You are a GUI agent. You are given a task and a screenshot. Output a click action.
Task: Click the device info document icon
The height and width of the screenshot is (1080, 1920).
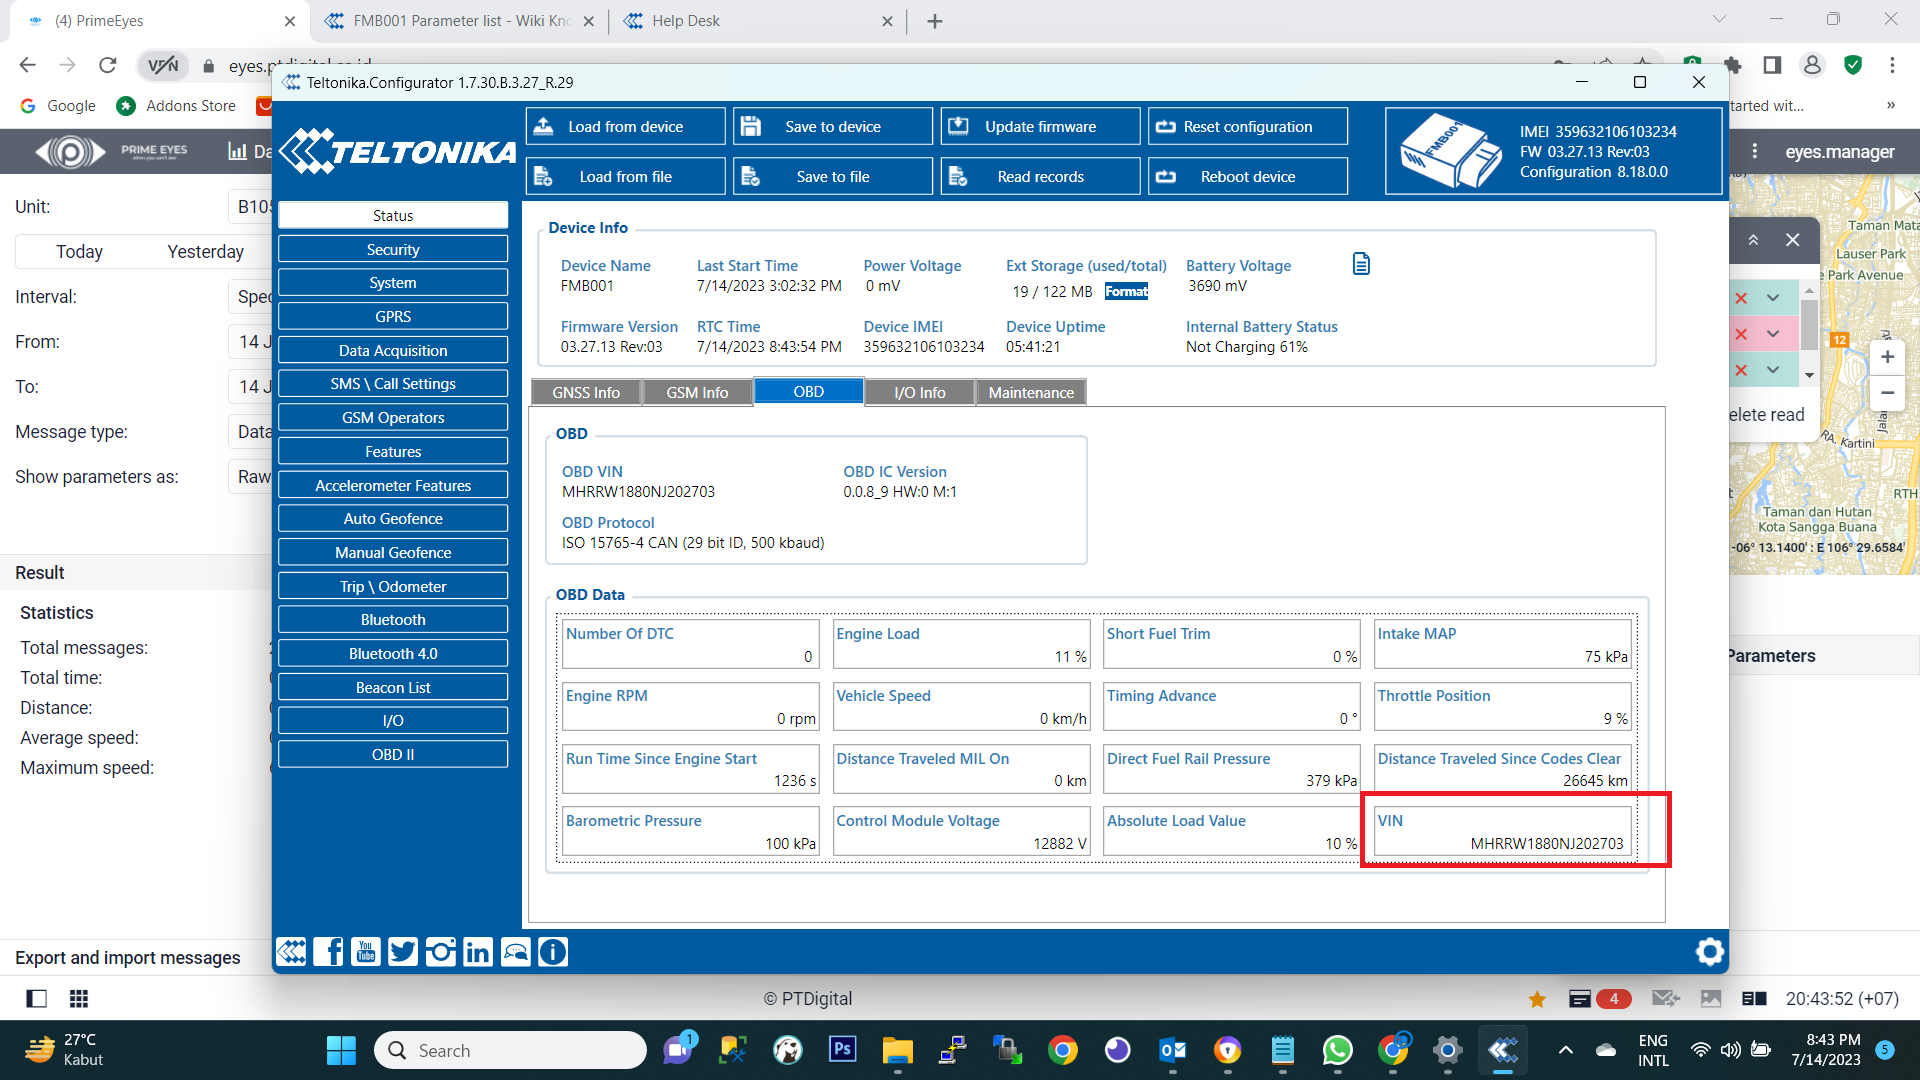click(1361, 264)
